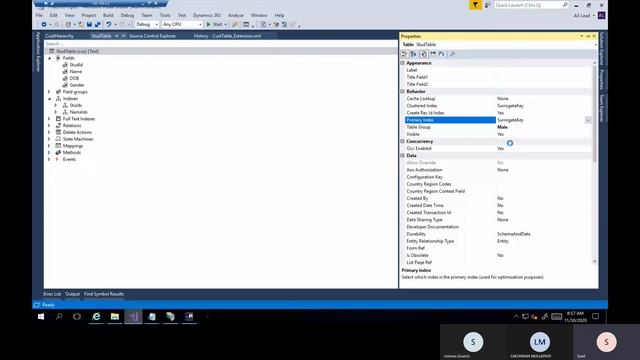Screen dimensions: 640x360
Task: Click the Mappings node icon
Action: click(58, 146)
